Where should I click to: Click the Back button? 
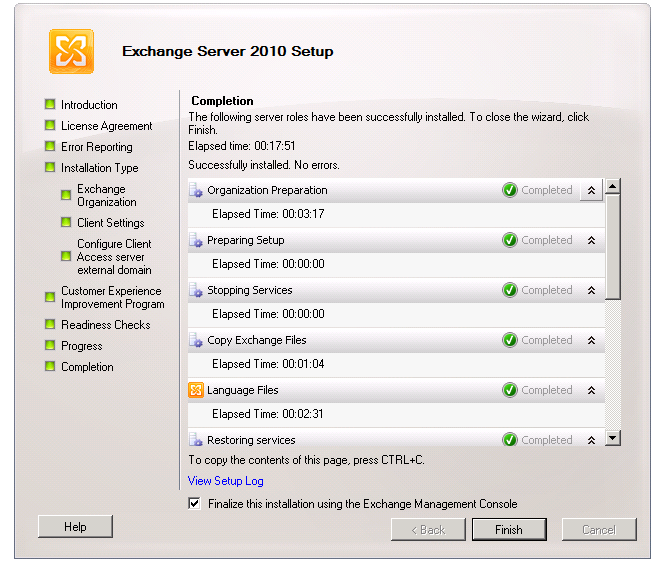(428, 530)
